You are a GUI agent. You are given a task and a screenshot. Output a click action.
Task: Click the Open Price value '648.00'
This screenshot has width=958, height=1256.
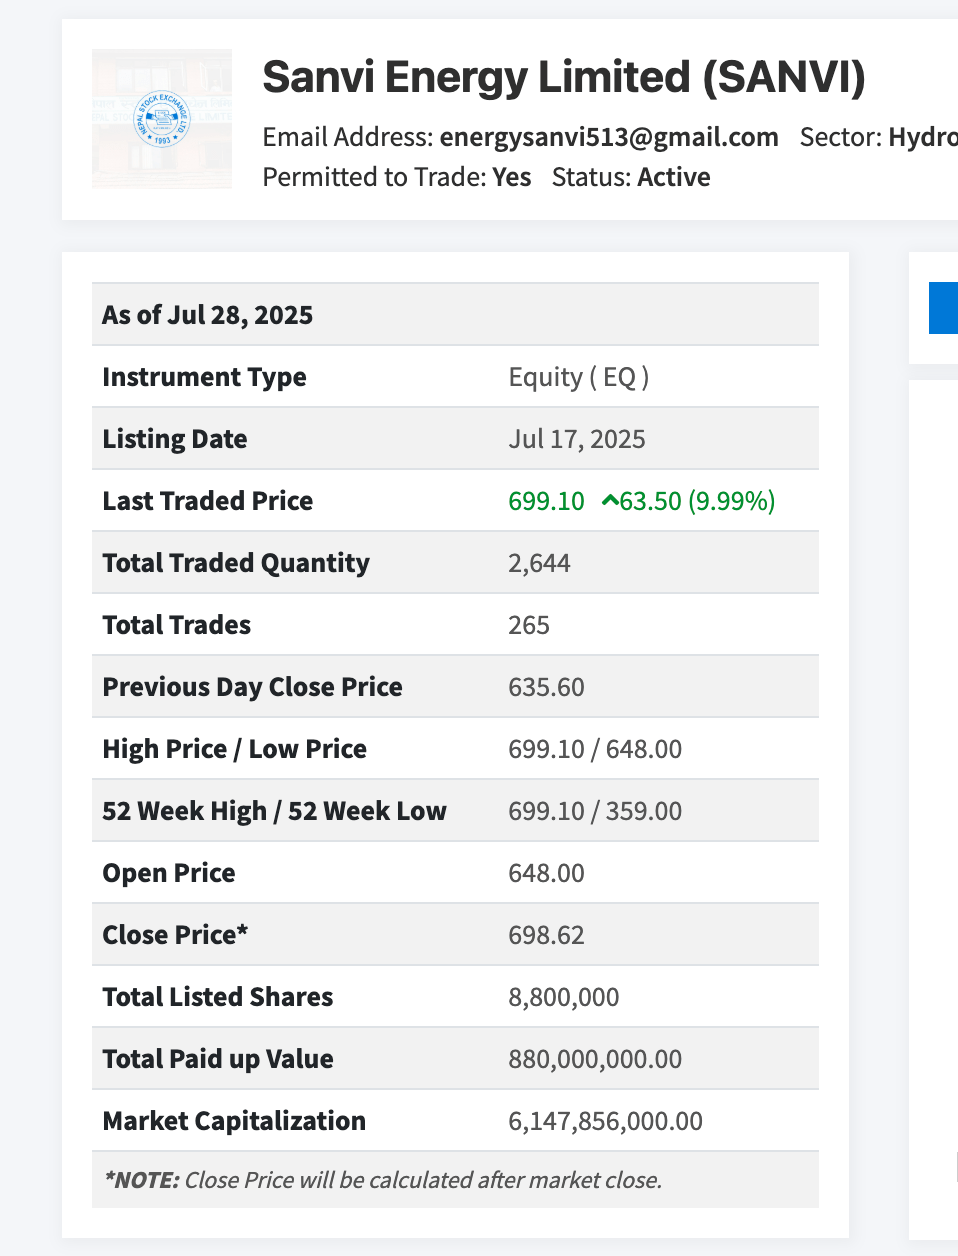[547, 873]
